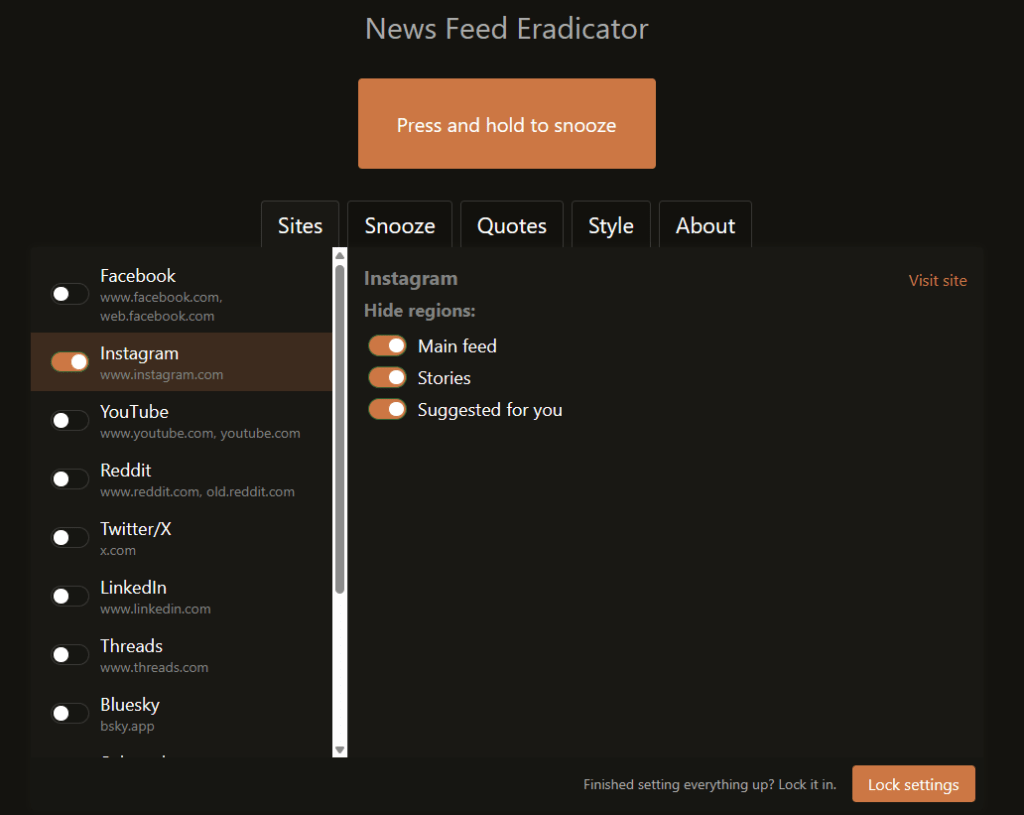
Task: Go to the About tab
Action: pyautogui.click(x=705, y=225)
